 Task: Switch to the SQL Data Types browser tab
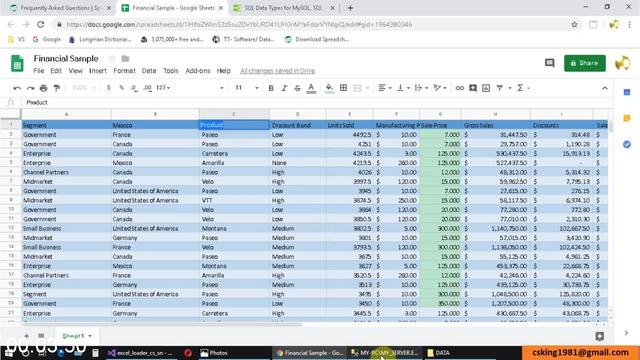284,8
